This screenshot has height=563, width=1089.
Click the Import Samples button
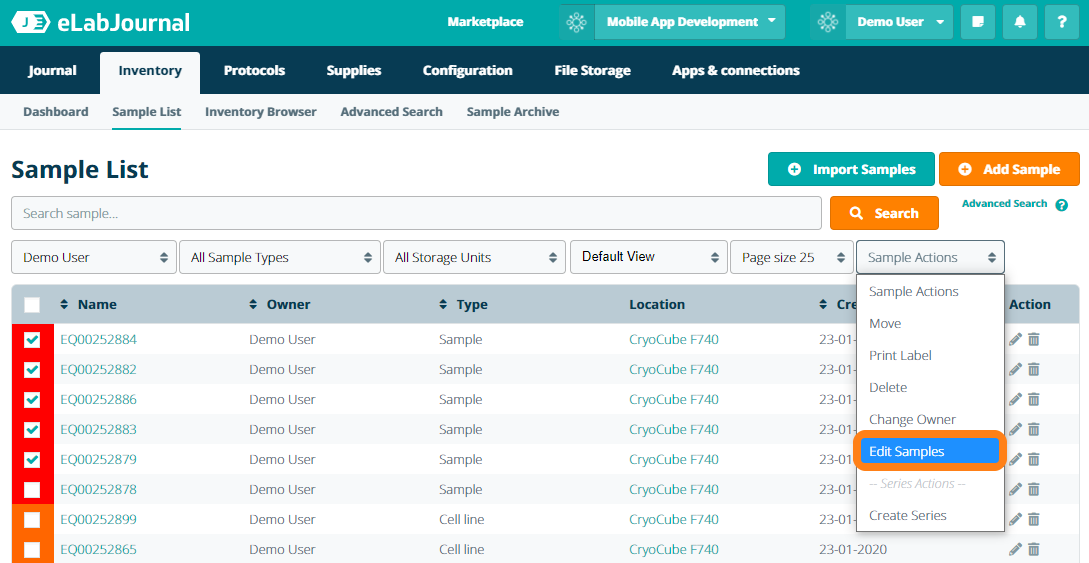click(x=851, y=170)
